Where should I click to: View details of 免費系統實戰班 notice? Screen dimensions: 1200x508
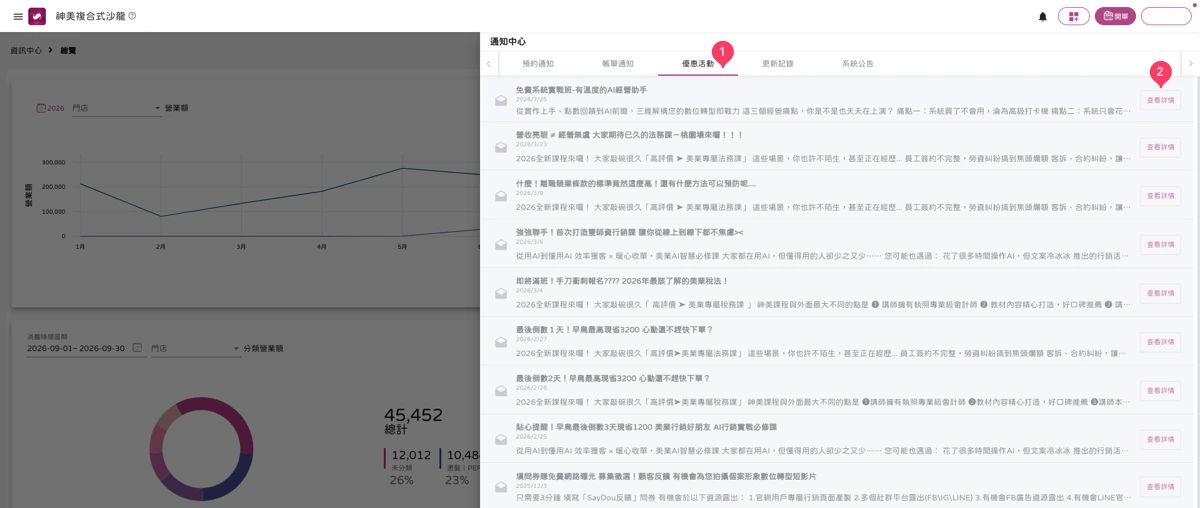[x=1160, y=100]
